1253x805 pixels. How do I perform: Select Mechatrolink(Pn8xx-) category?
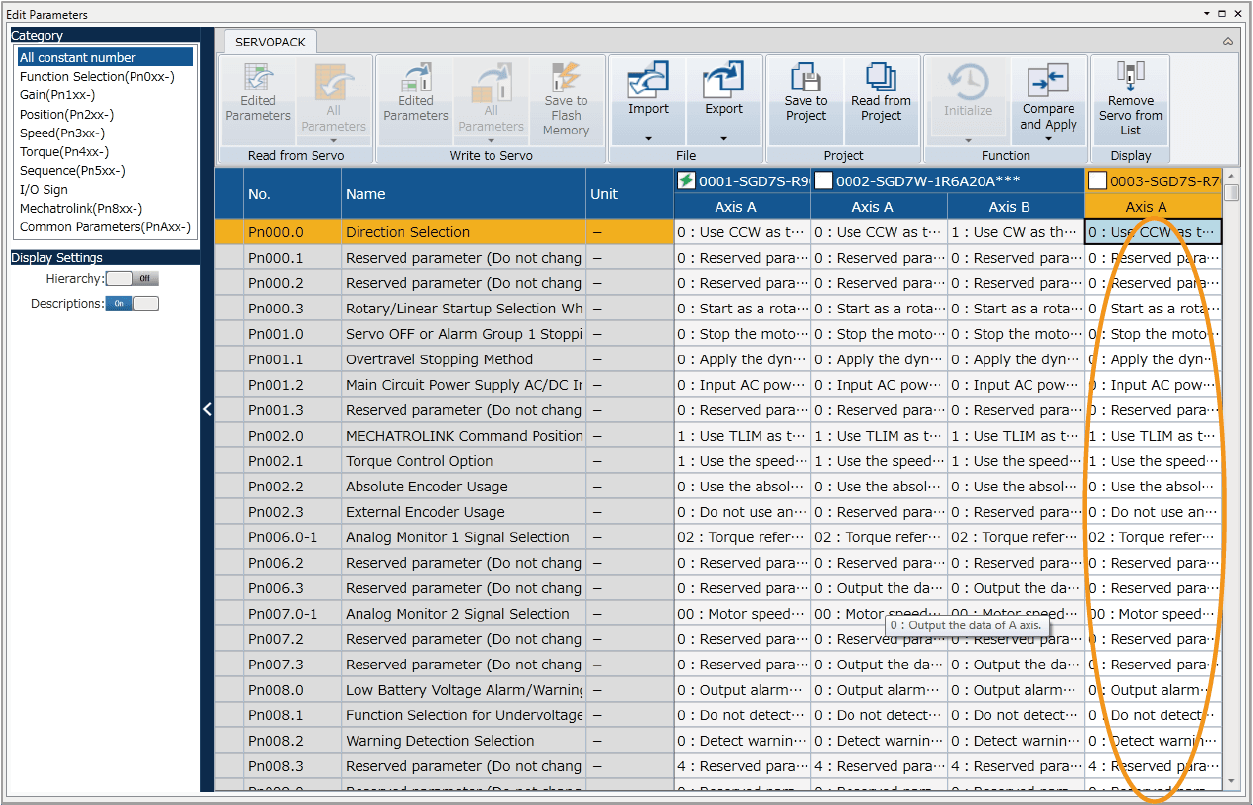pyautogui.click(x=81, y=208)
